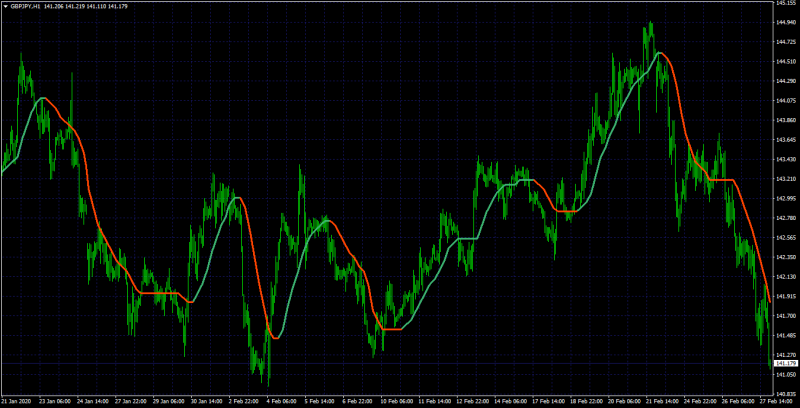The image size is (800, 408).
Task: Click the 11 Feb 14:00 time label
Action: coord(435,402)
